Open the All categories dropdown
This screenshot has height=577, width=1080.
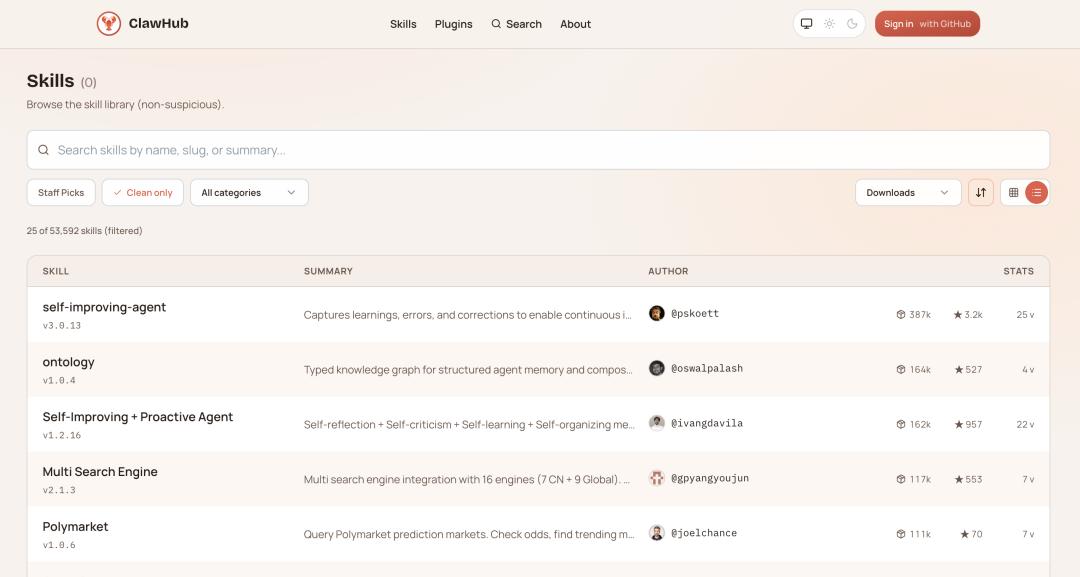[x=248, y=193]
